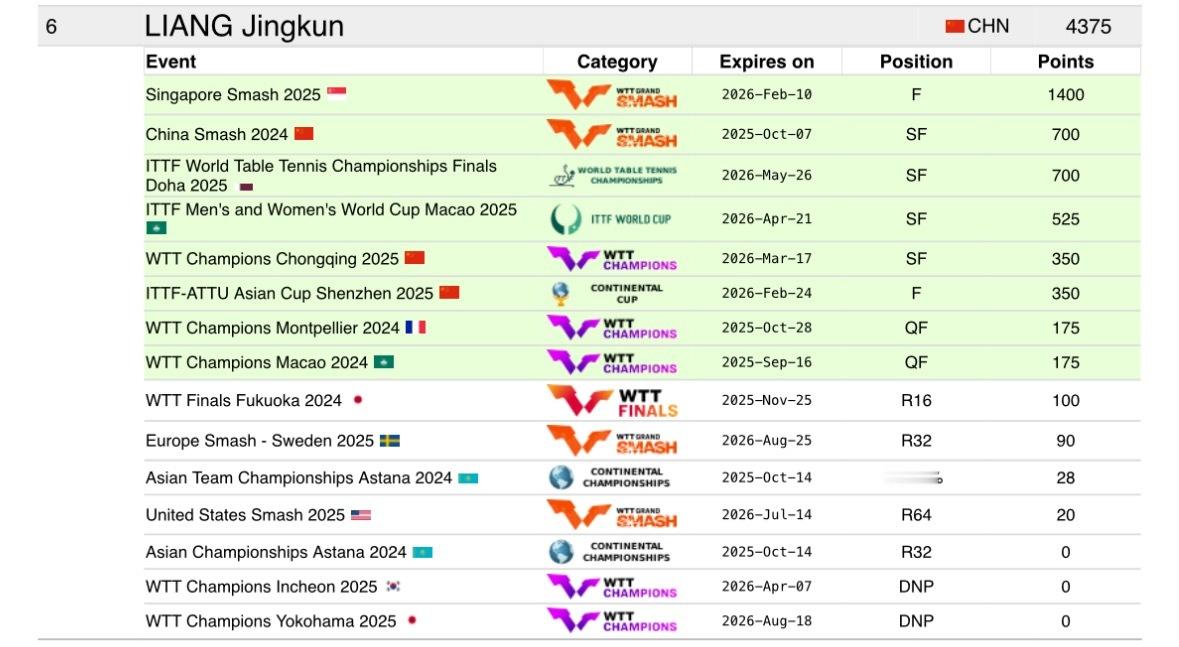Click the CHN flag beside the player name
This screenshot has width=1179, height=647.
[x=954, y=26]
